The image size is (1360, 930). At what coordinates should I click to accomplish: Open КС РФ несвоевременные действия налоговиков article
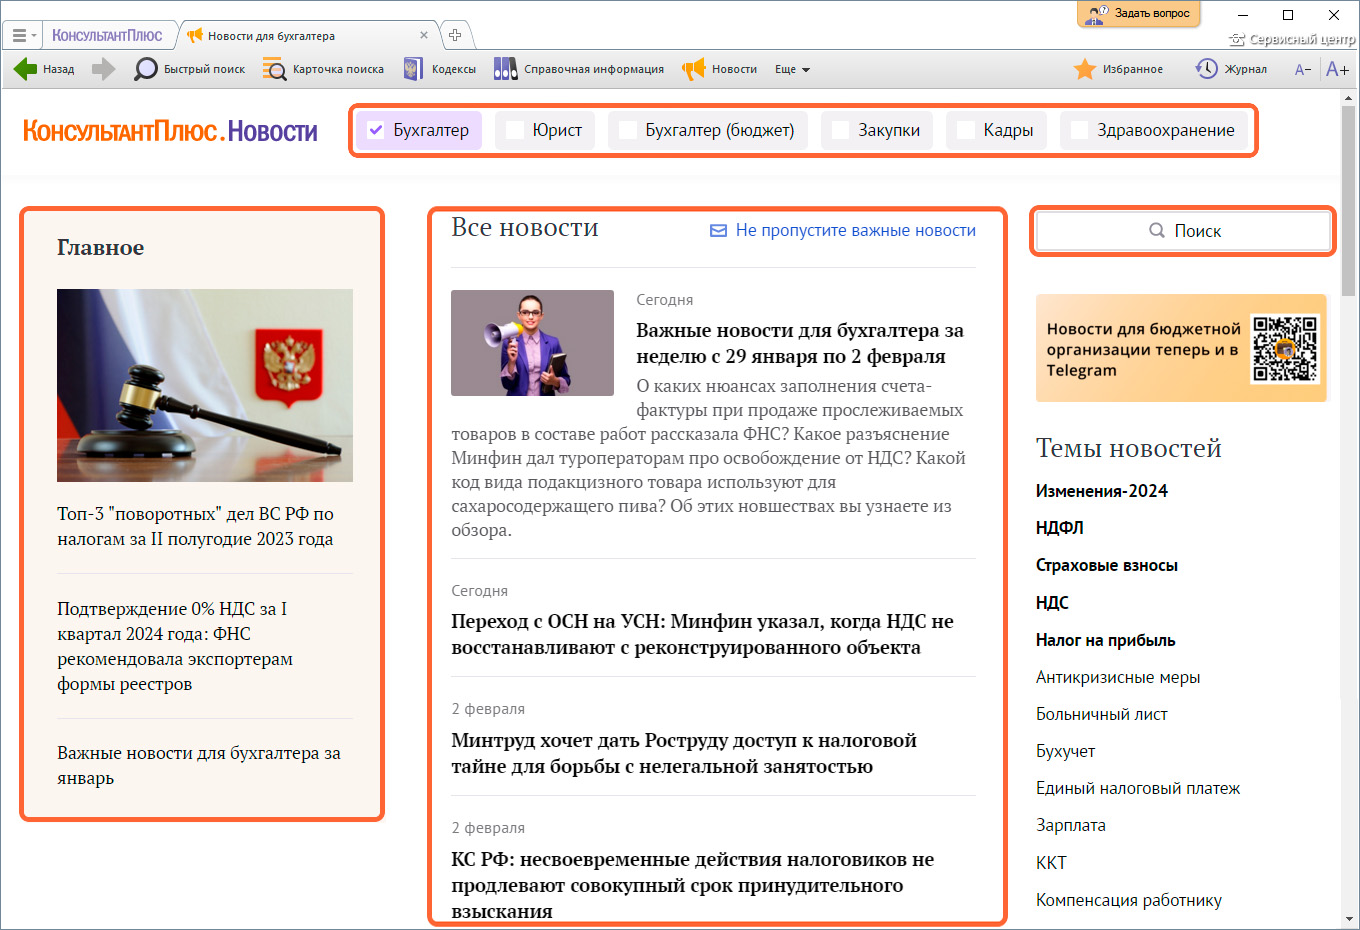(692, 885)
